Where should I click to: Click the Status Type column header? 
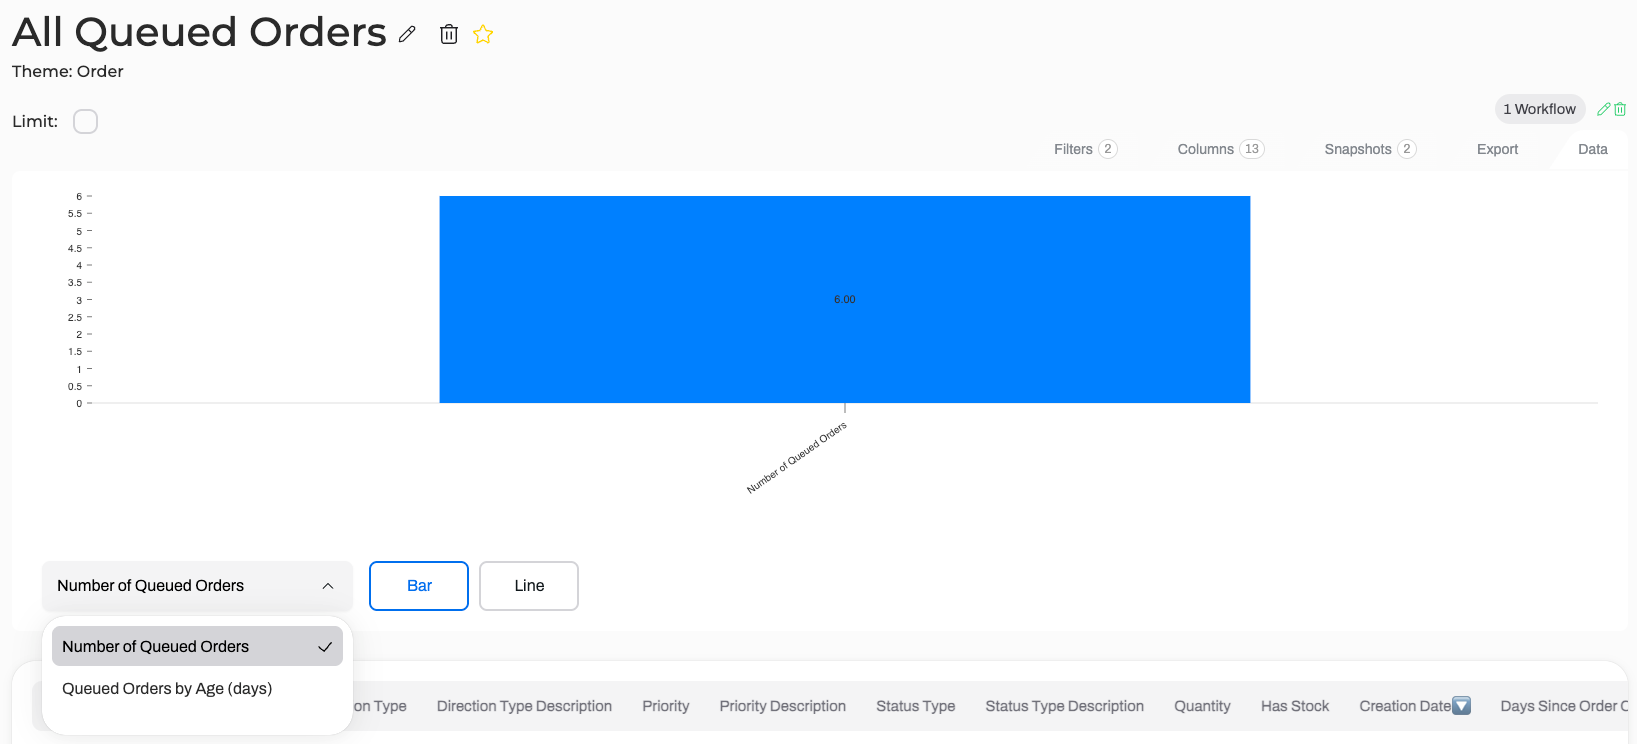916,706
